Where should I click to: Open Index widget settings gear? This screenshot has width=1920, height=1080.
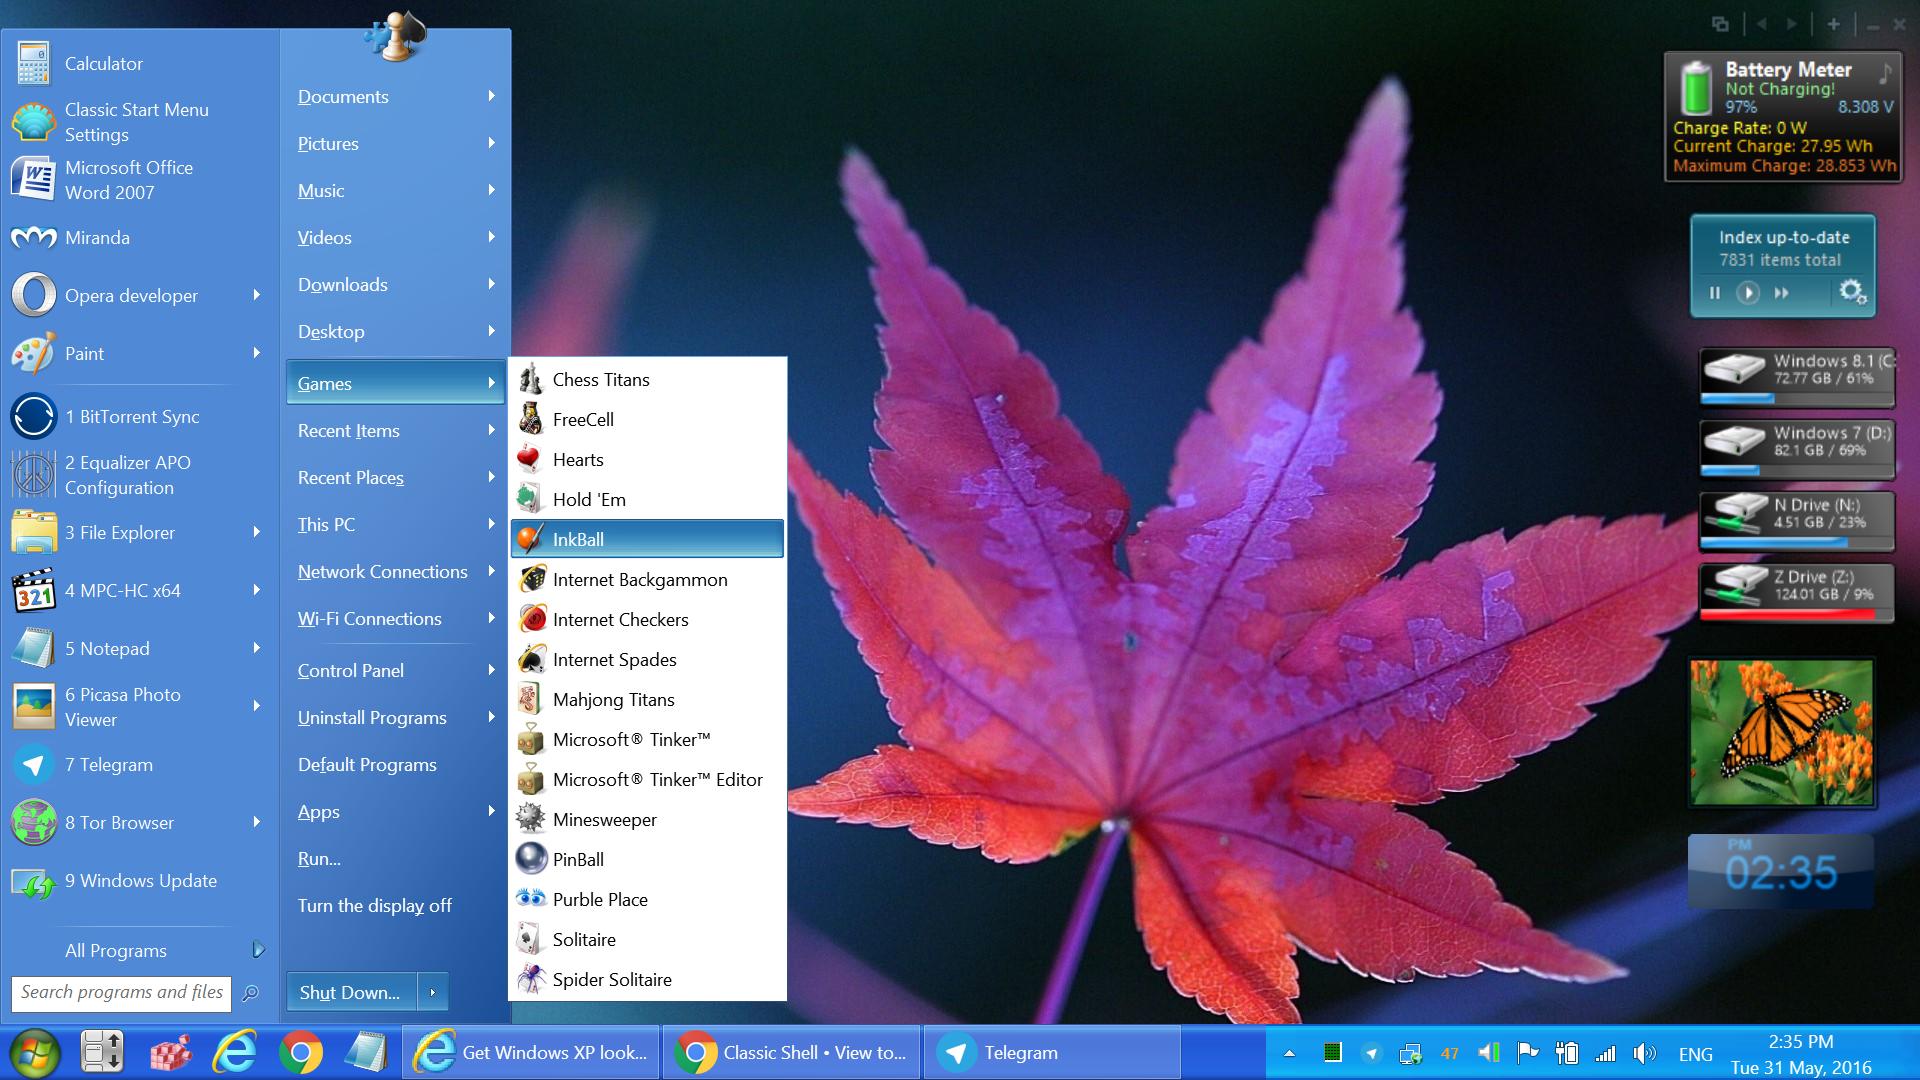coord(1851,292)
